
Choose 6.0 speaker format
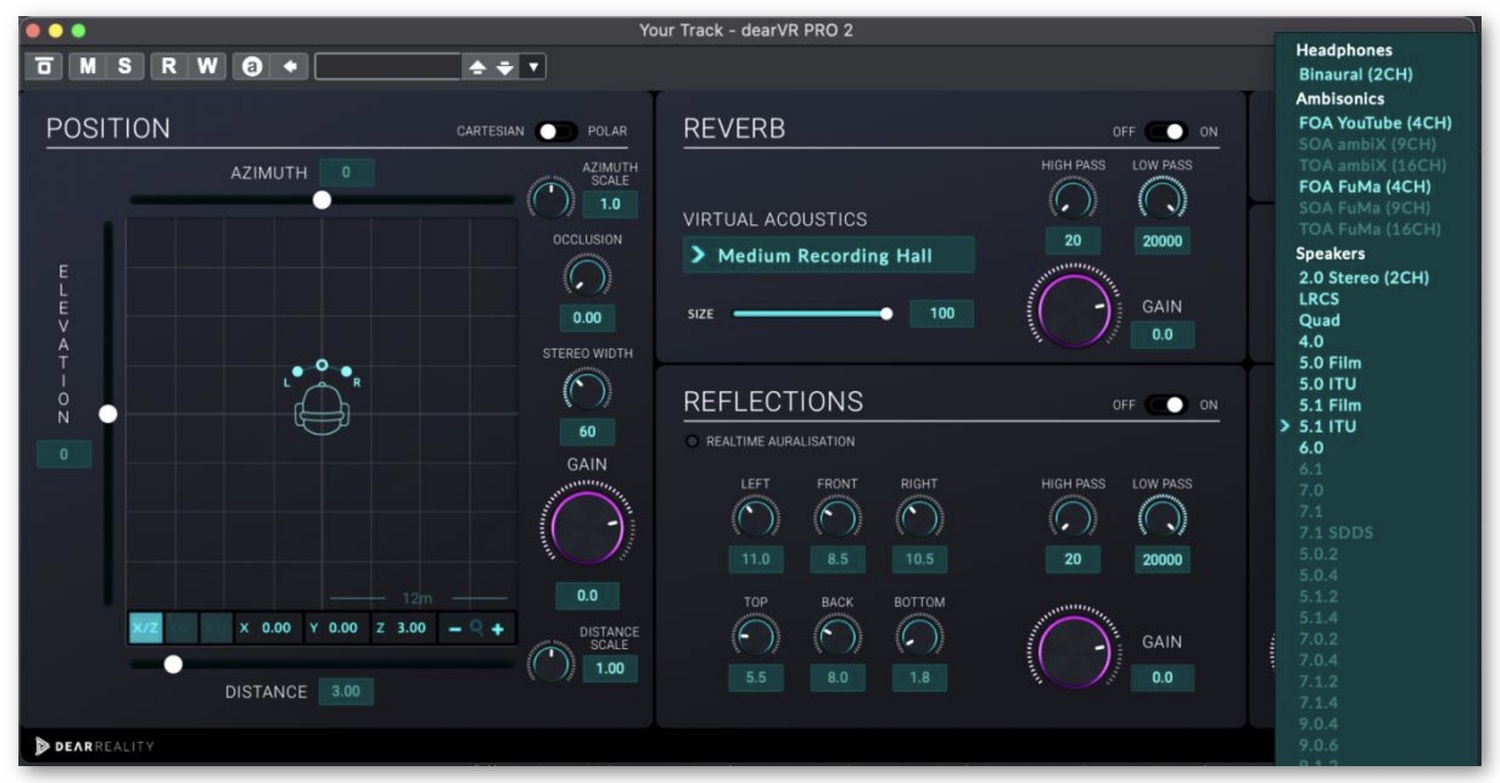pos(1311,448)
